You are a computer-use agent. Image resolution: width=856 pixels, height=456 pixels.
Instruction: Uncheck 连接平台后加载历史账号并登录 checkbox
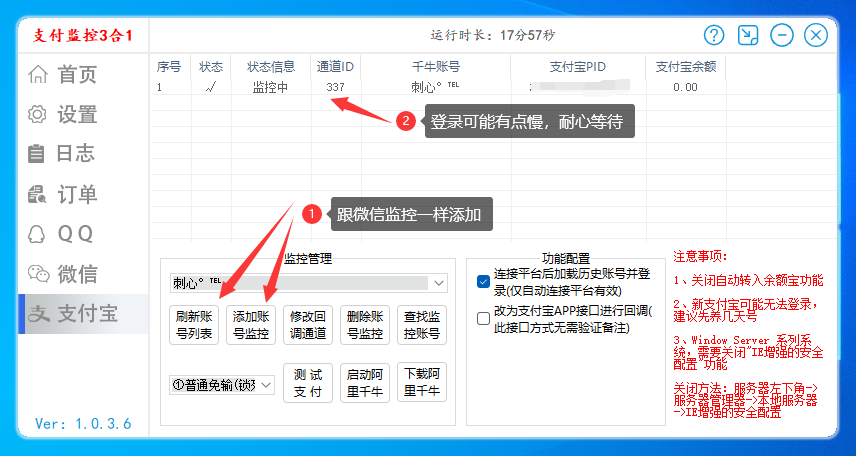[483, 282]
